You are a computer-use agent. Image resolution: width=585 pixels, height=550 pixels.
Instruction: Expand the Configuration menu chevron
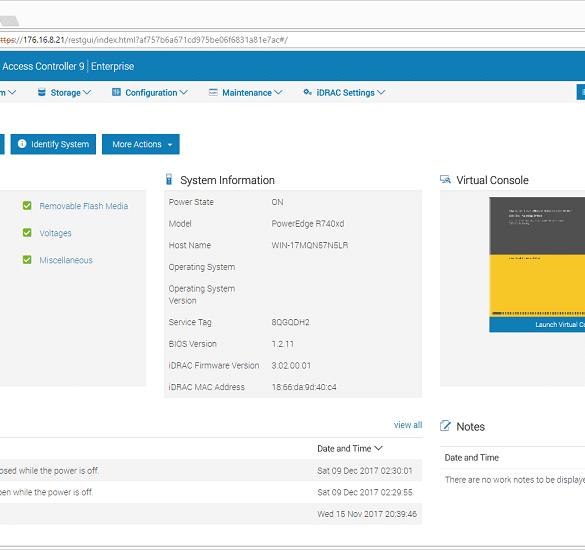[x=184, y=93]
